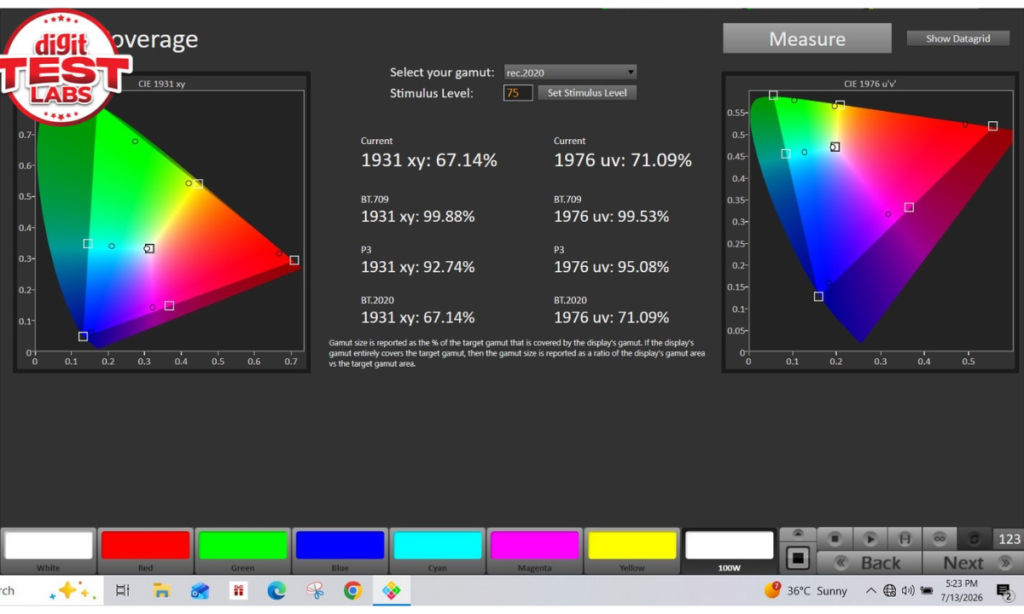The image size is (1024, 614).
Task: Open File Explorer from taskbar
Action: [x=161, y=590]
